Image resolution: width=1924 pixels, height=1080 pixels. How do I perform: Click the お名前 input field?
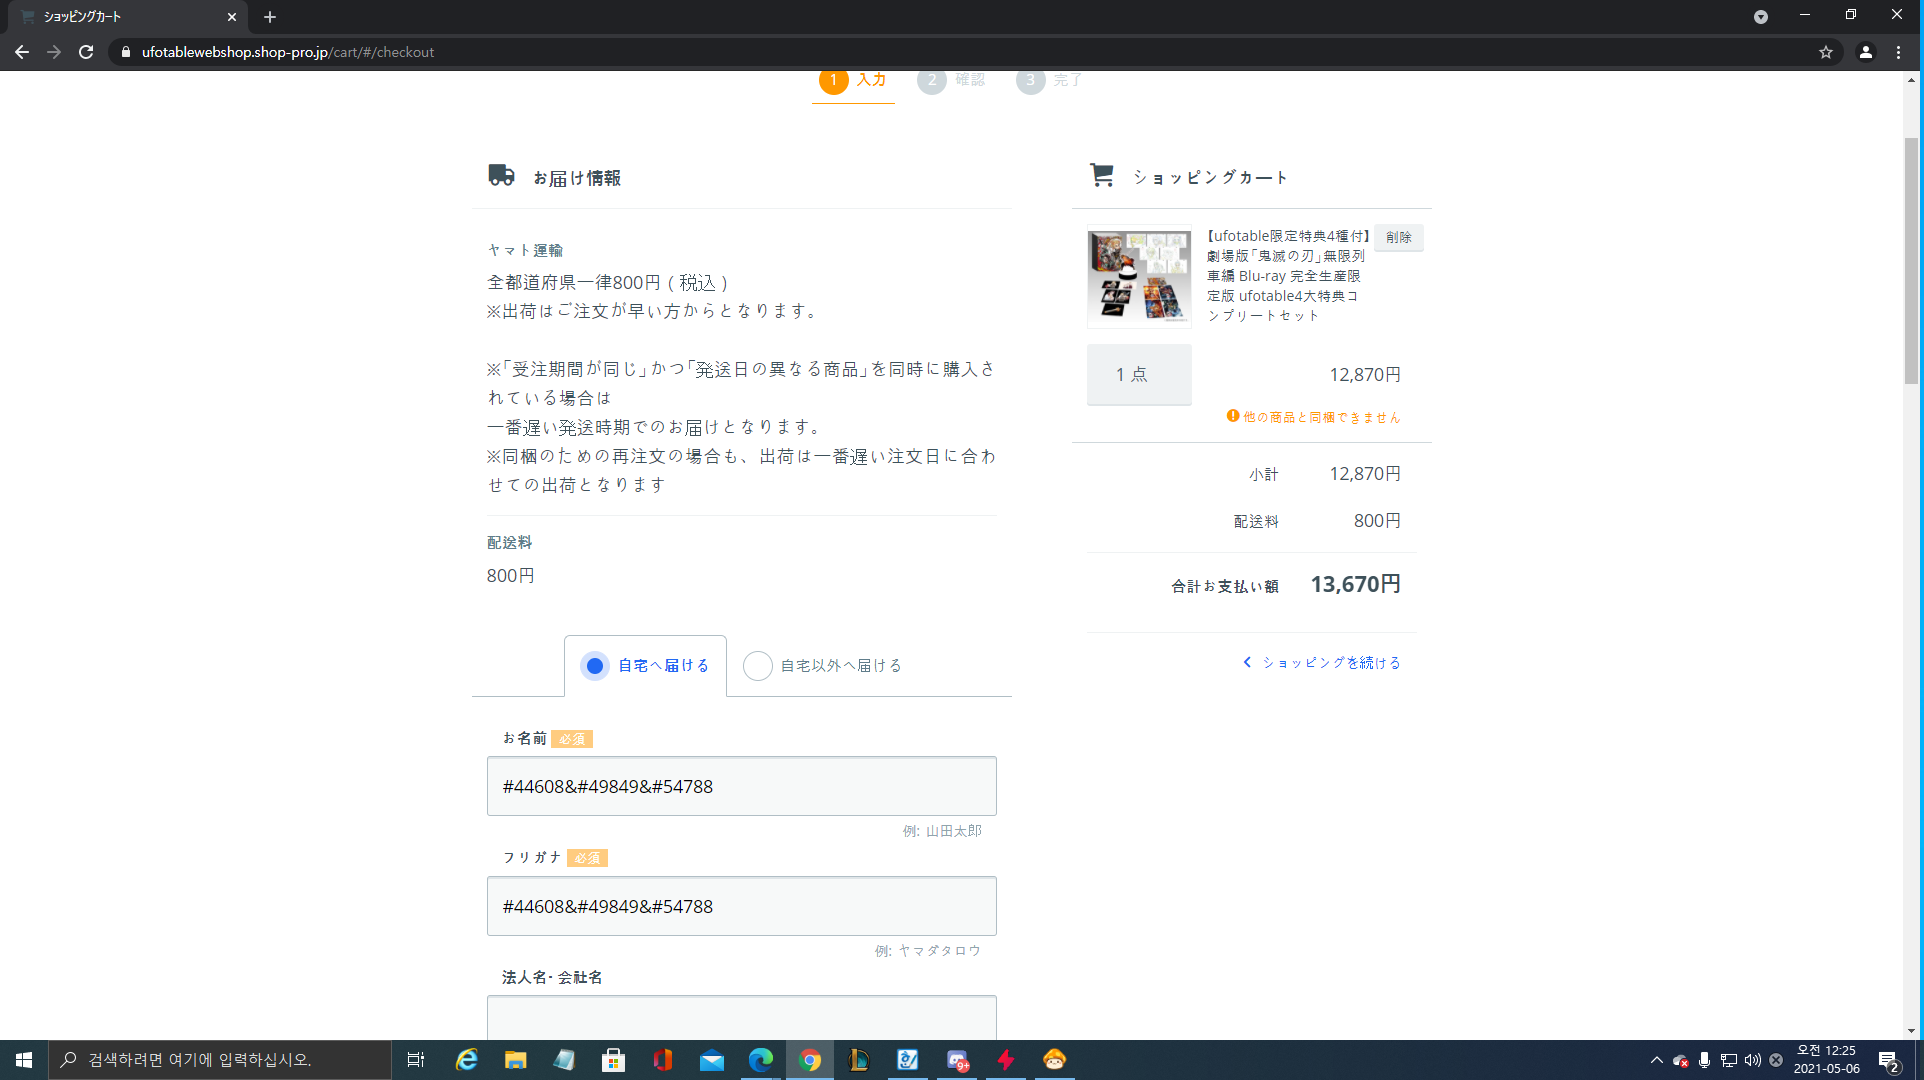coord(741,786)
